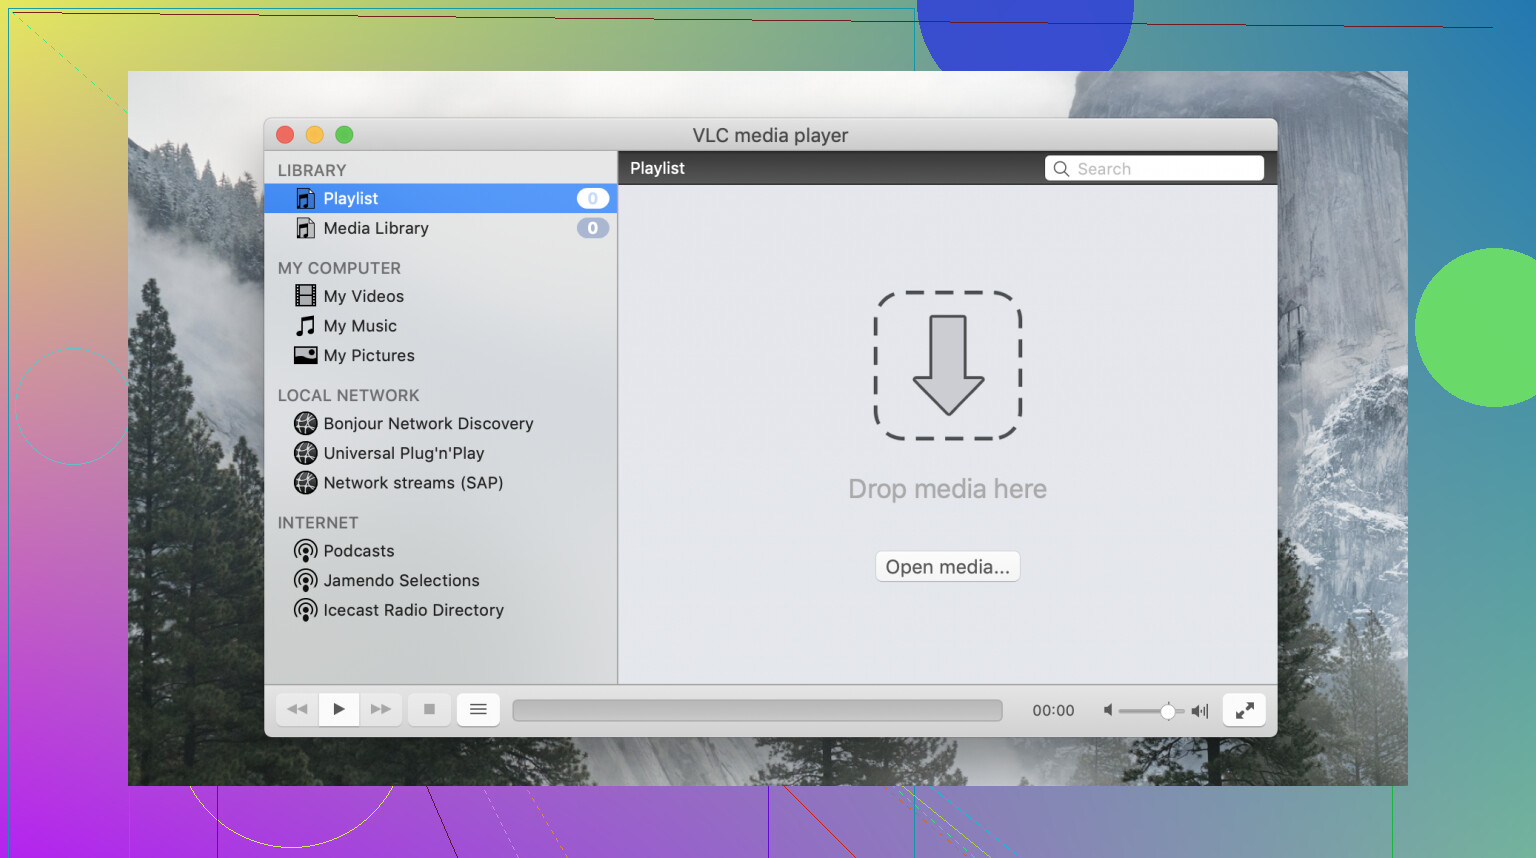This screenshot has height=858, width=1536.
Task: Open My Music in the sidebar
Action: [x=359, y=326]
